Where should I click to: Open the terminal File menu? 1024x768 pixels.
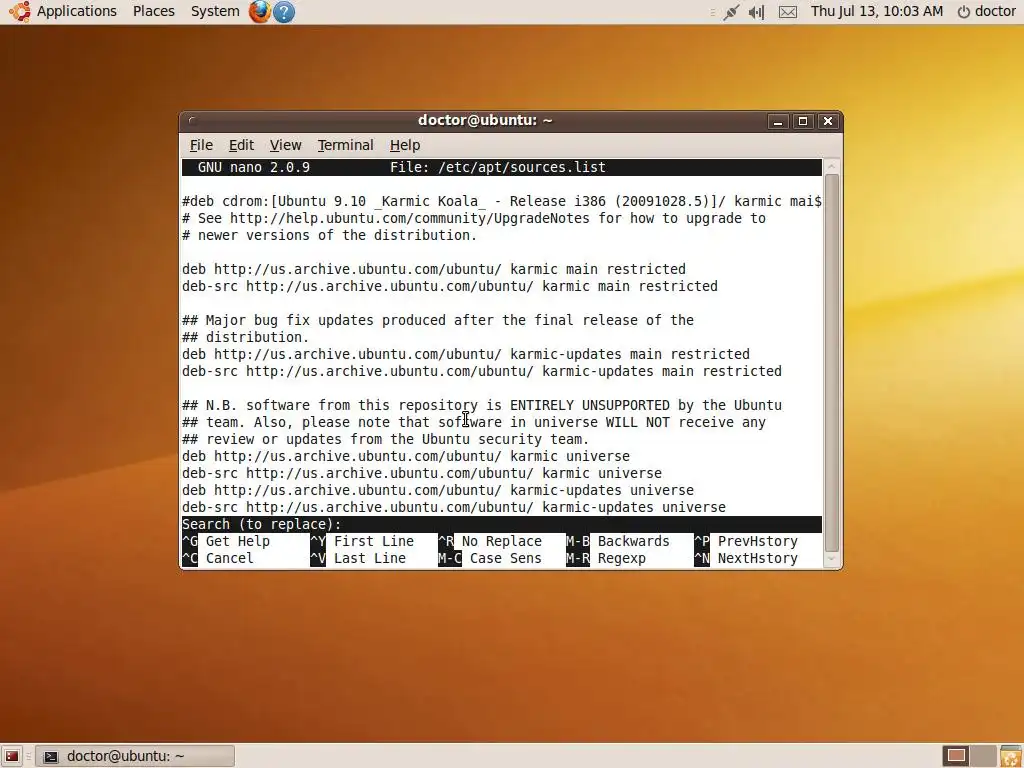(x=201, y=145)
